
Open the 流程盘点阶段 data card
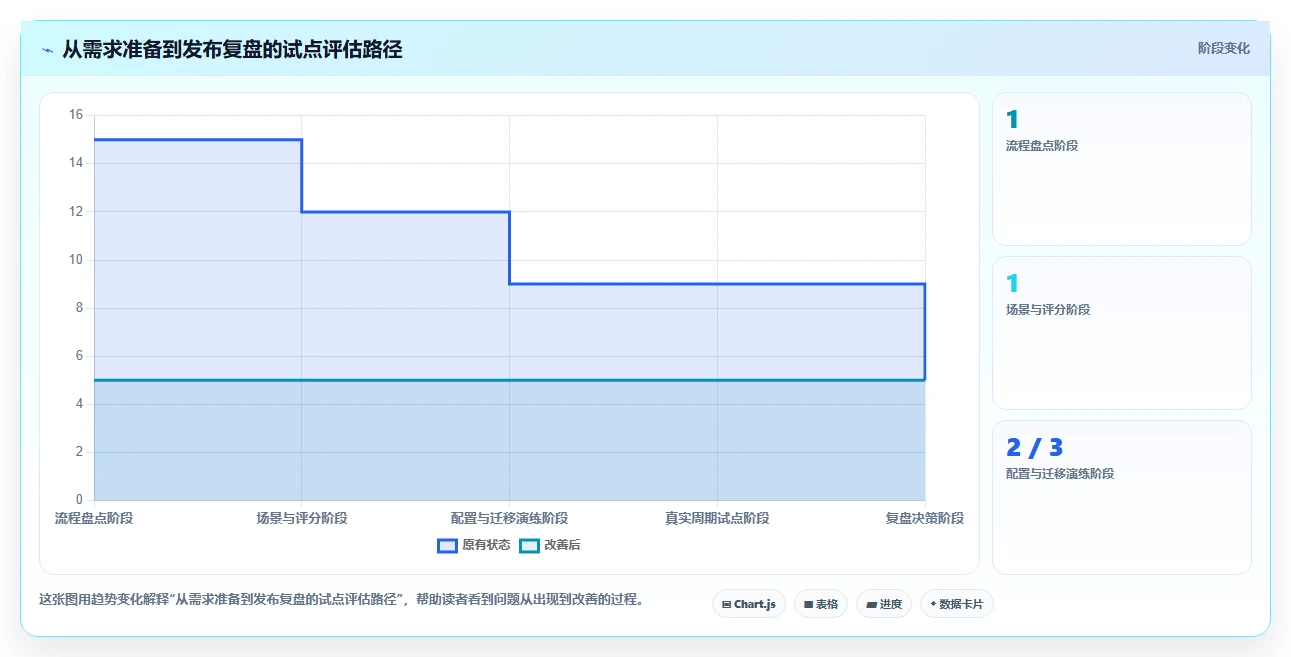1121,169
